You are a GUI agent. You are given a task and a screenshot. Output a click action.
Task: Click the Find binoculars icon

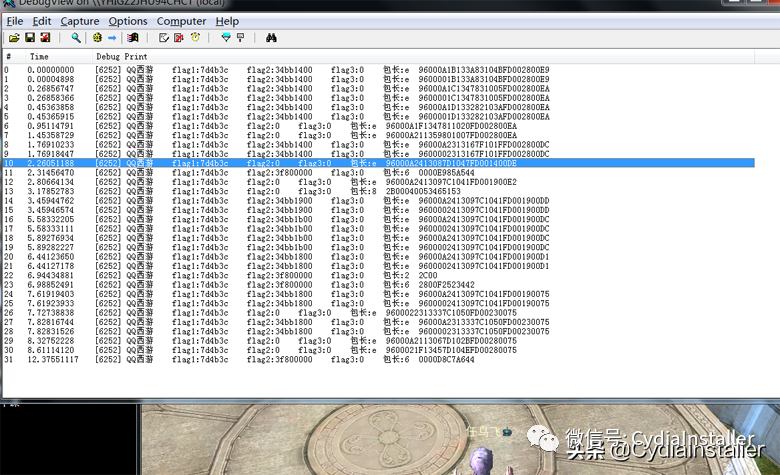(x=271, y=38)
